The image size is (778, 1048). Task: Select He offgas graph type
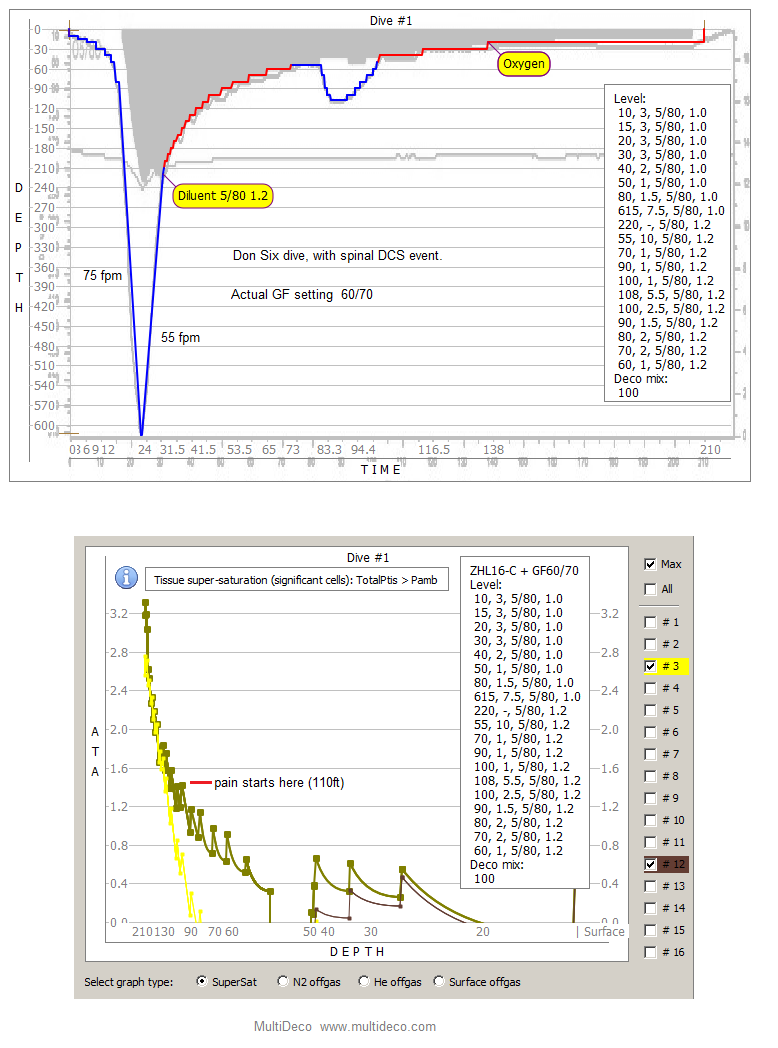(364, 981)
